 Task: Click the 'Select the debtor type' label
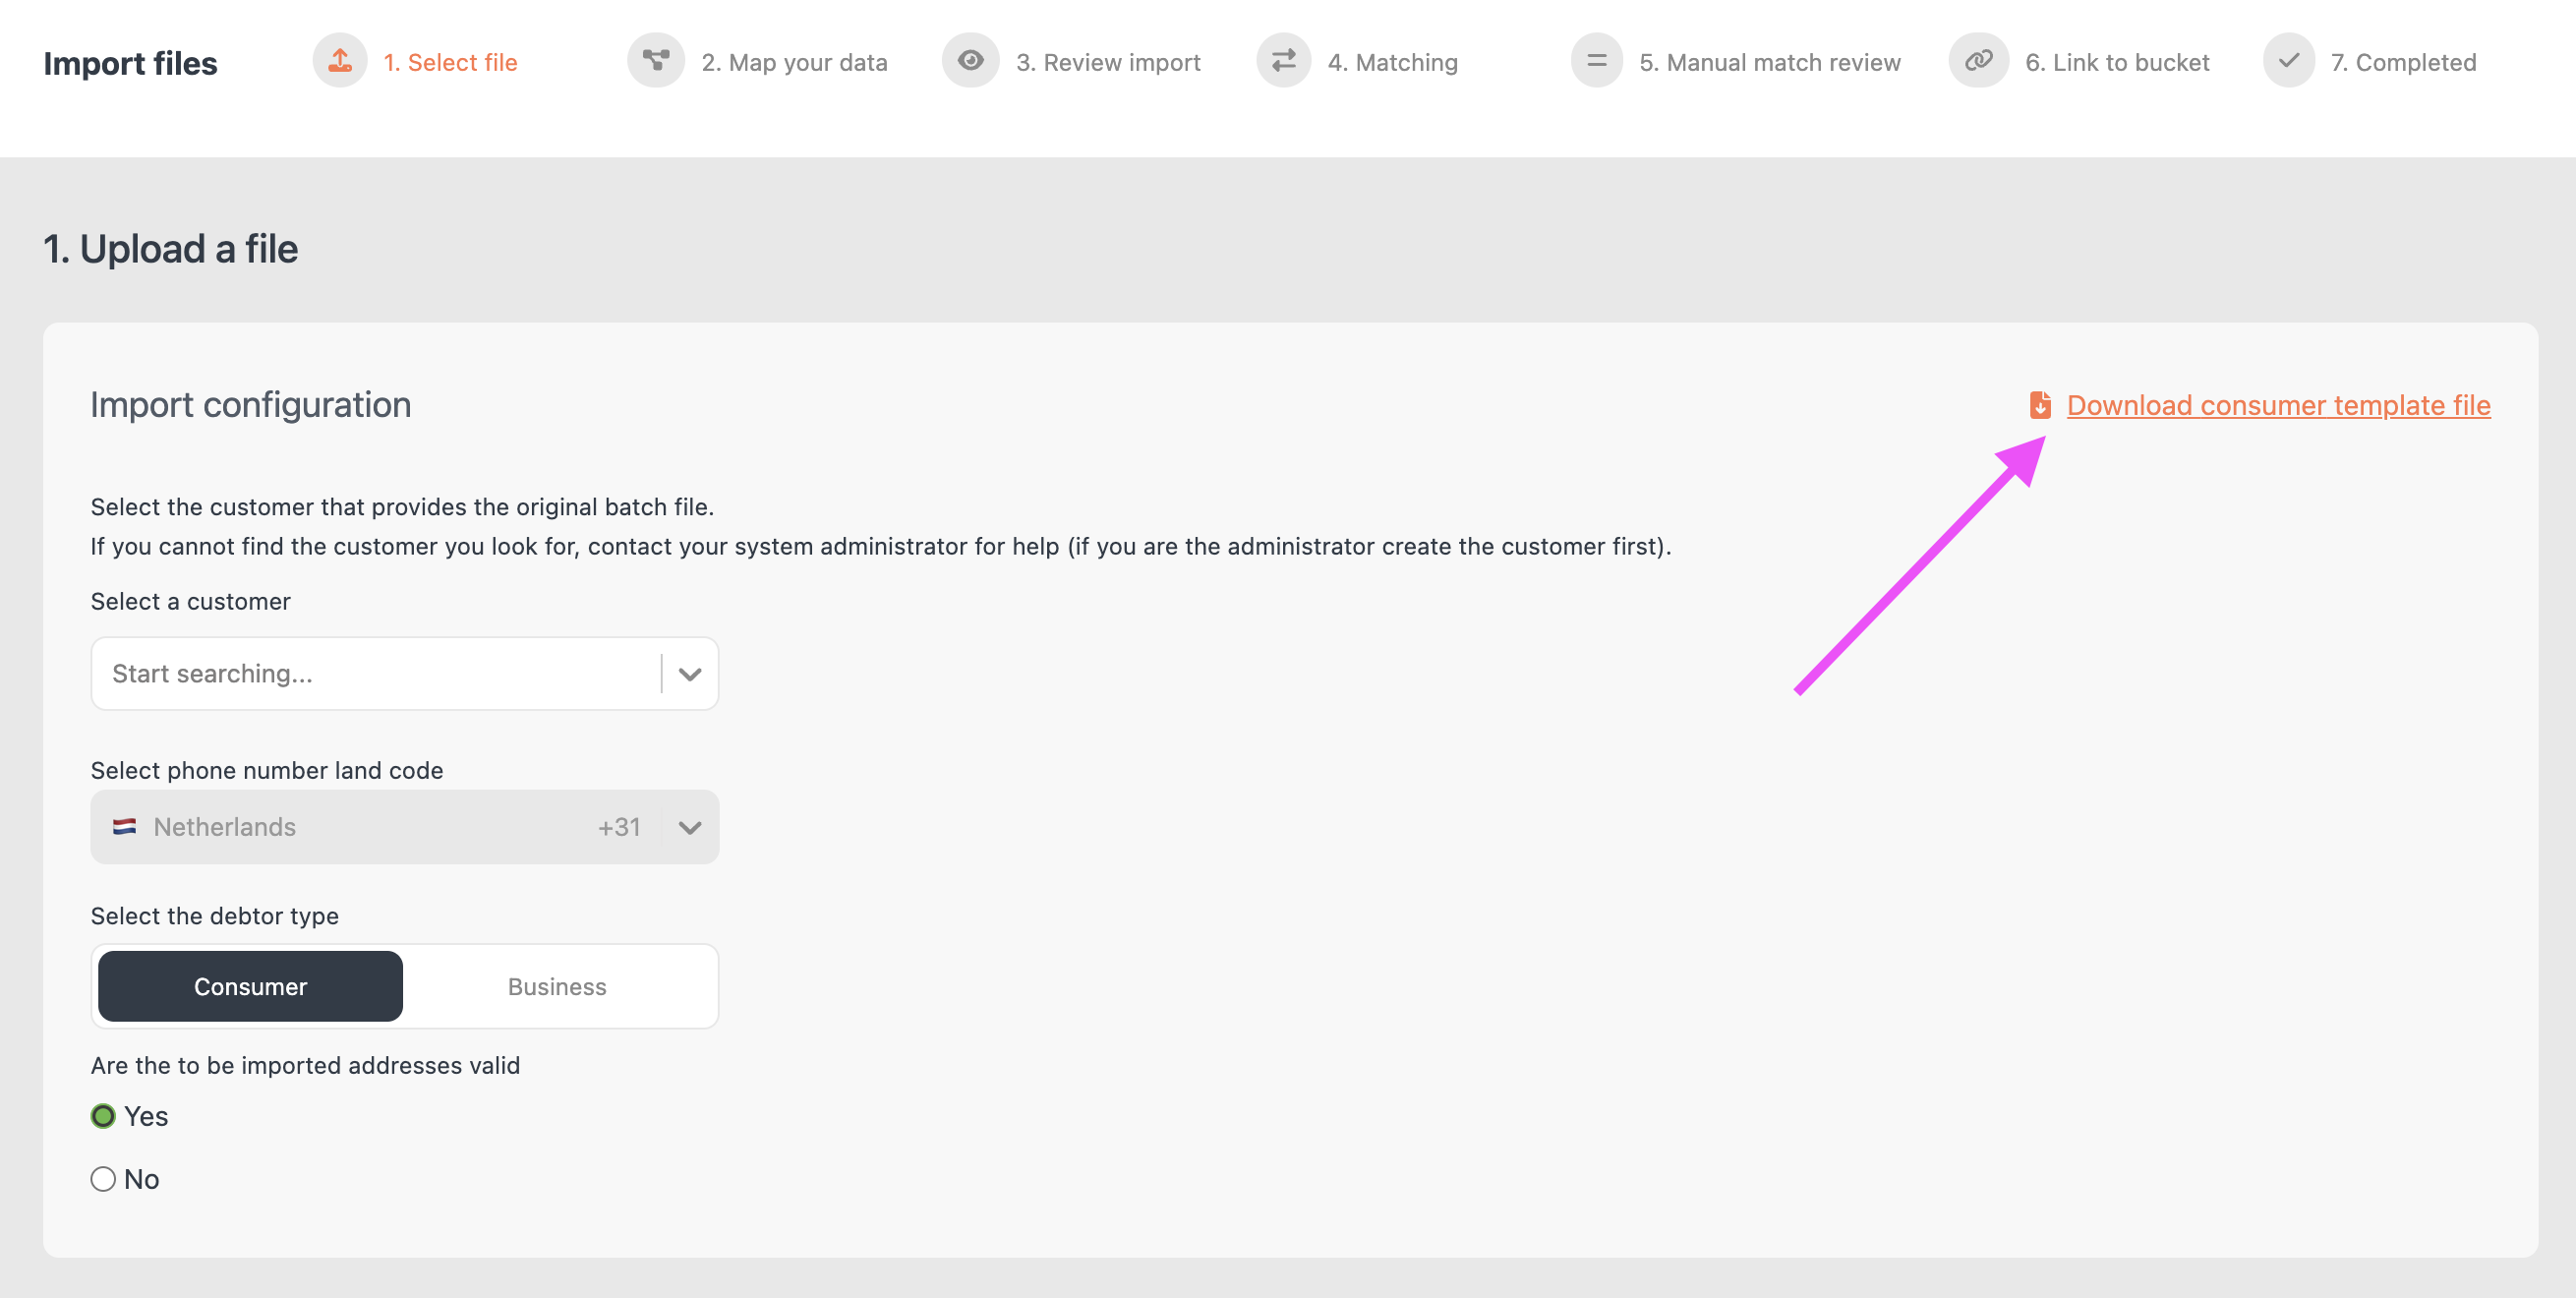pyautogui.click(x=214, y=916)
